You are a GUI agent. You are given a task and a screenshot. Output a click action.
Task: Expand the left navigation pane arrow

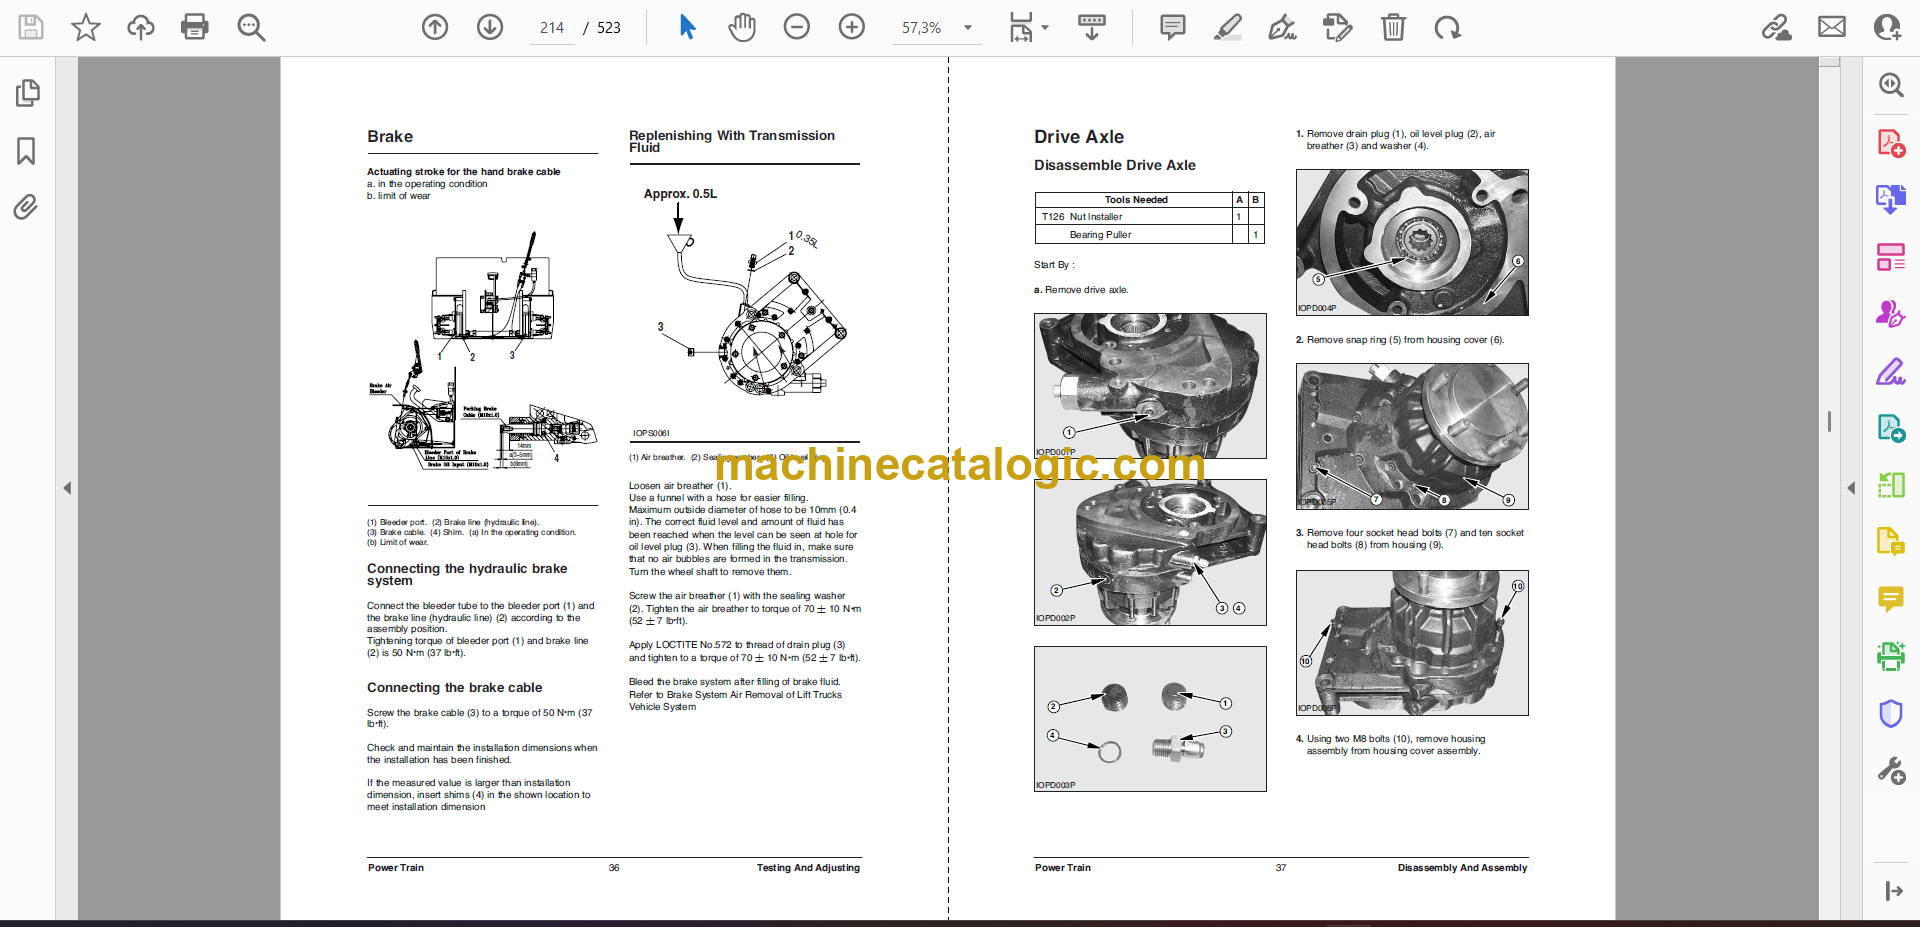click(x=67, y=488)
